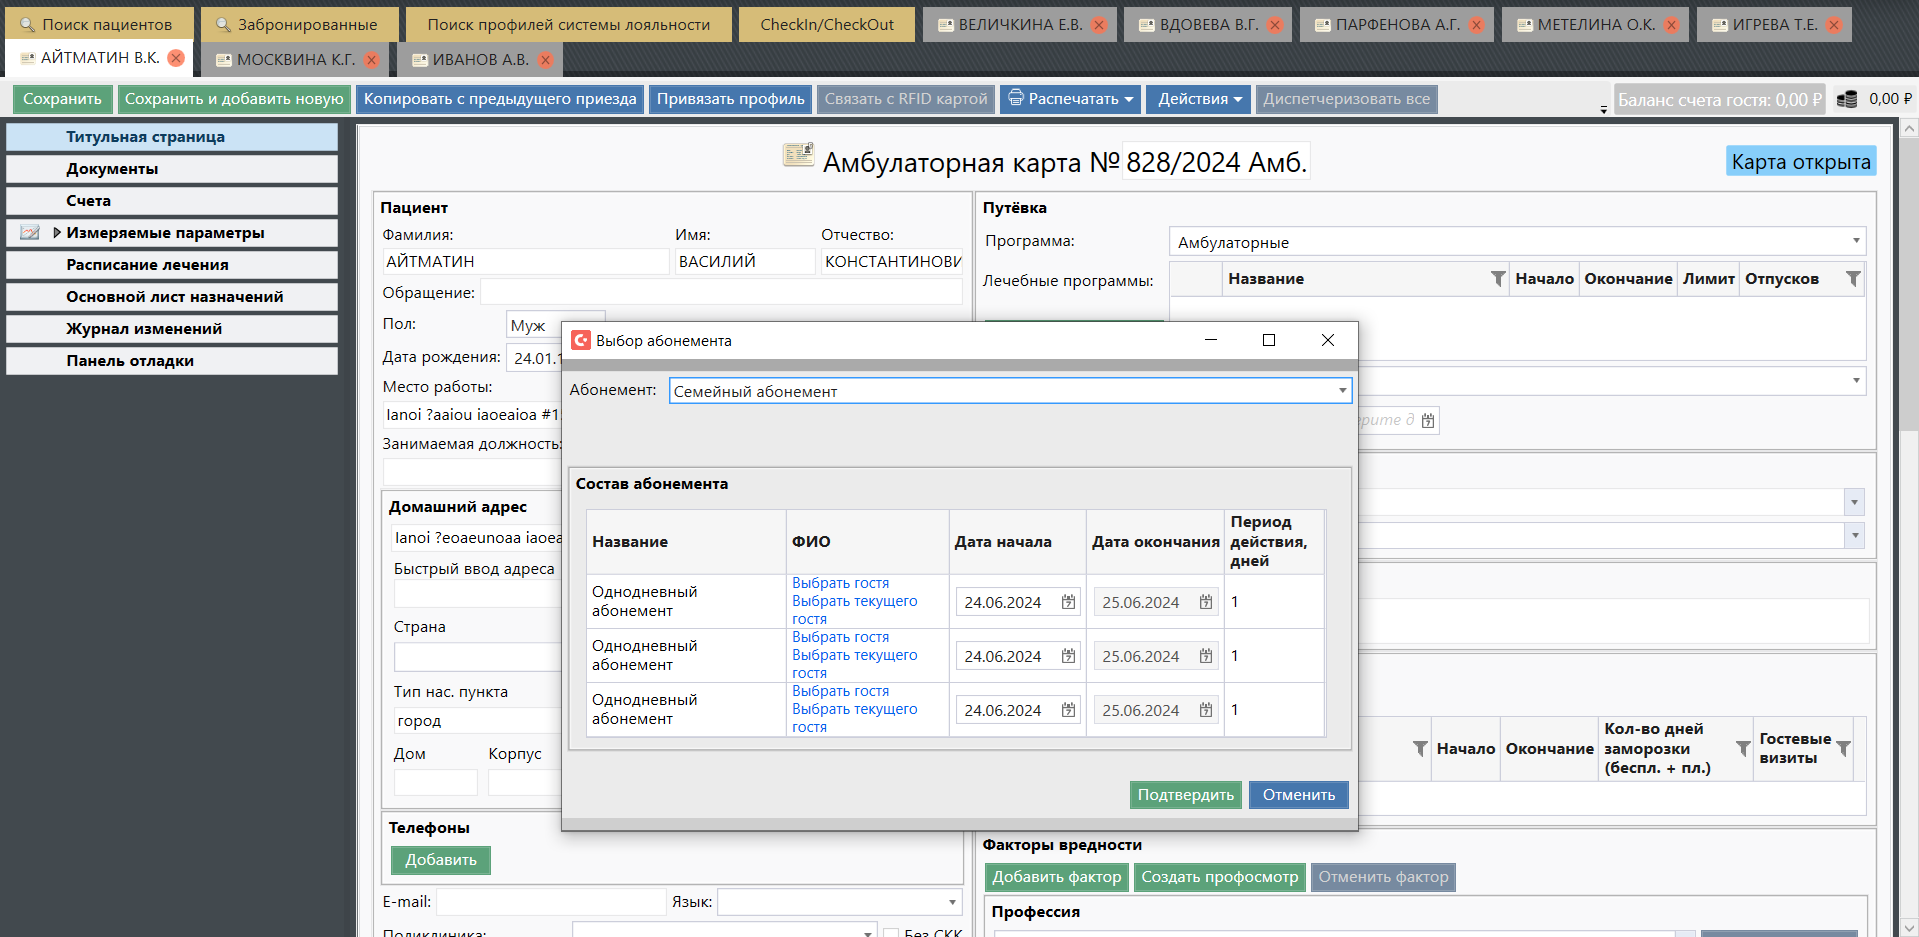The height and width of the screenshot is (937, 1919).
Task: Expand Измеряемые параметры tree section
Action: [x=57, y=233]
